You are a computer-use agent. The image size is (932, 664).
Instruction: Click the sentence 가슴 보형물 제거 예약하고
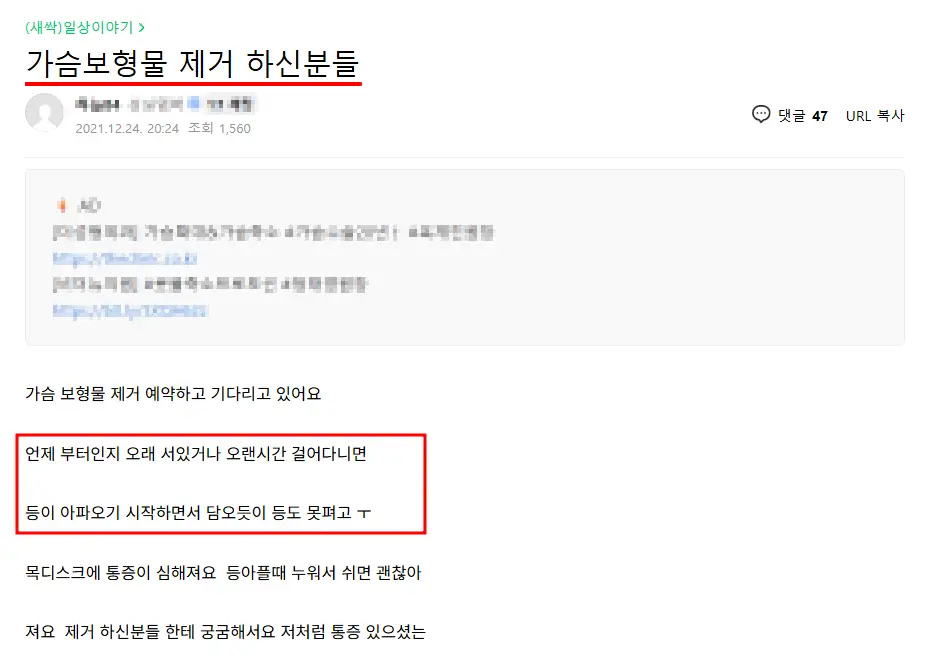pos(173,394)
